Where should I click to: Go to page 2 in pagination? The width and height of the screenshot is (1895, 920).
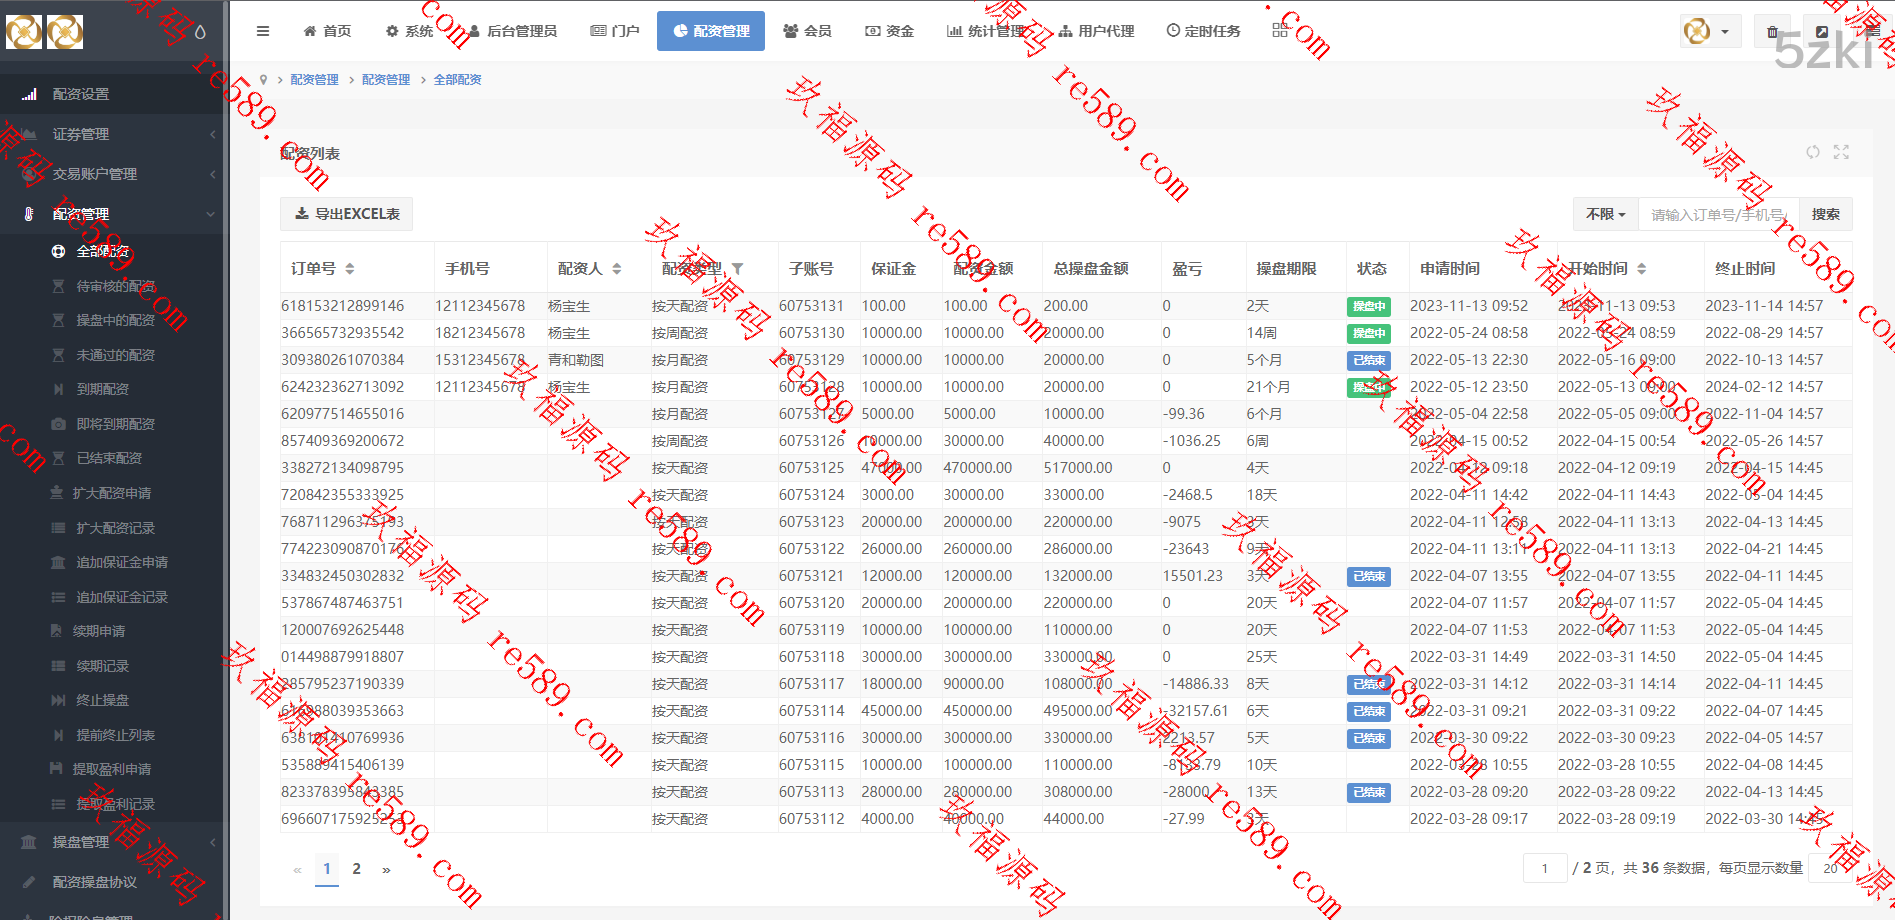point(356,869)
